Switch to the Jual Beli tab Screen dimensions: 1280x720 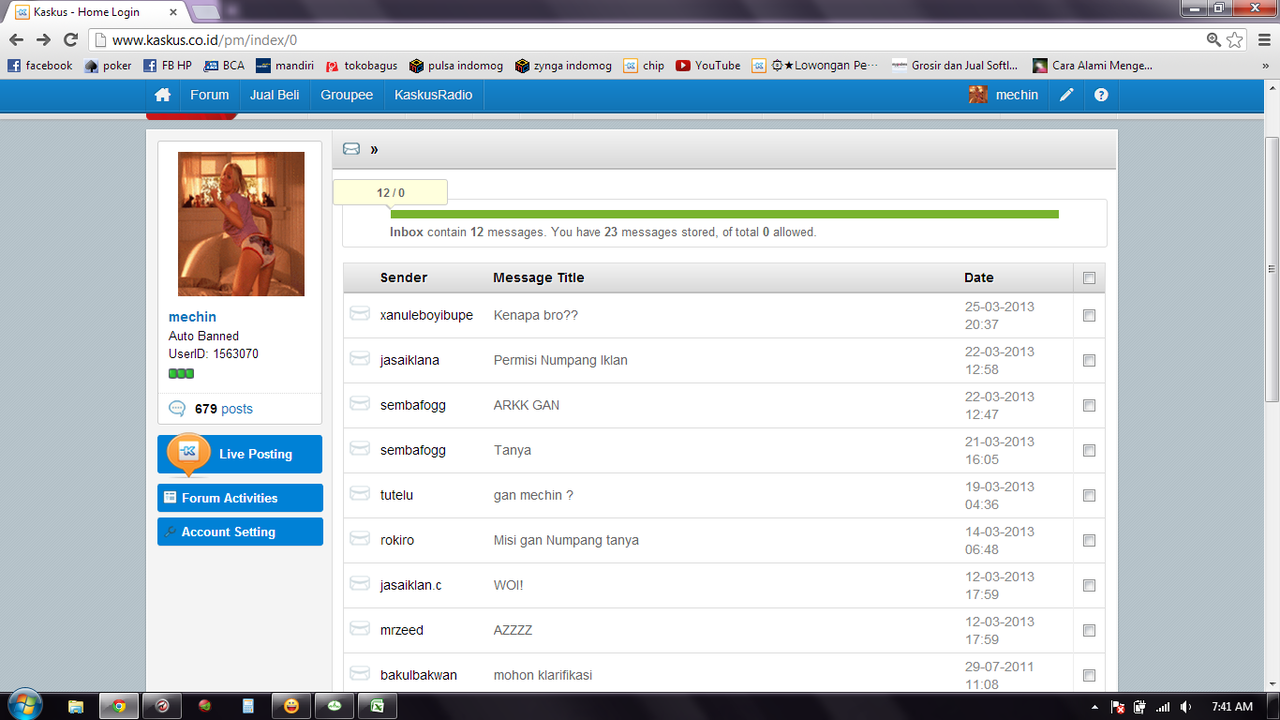pos(274,94)
